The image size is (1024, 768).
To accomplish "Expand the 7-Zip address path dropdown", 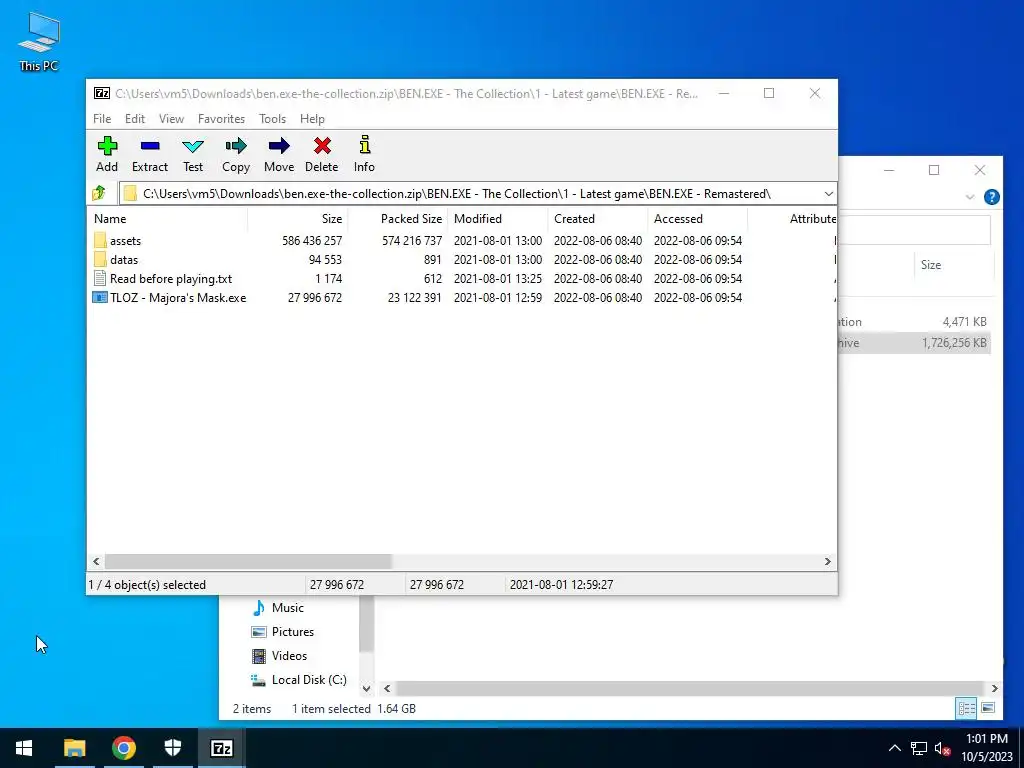I will click(828, 194).
